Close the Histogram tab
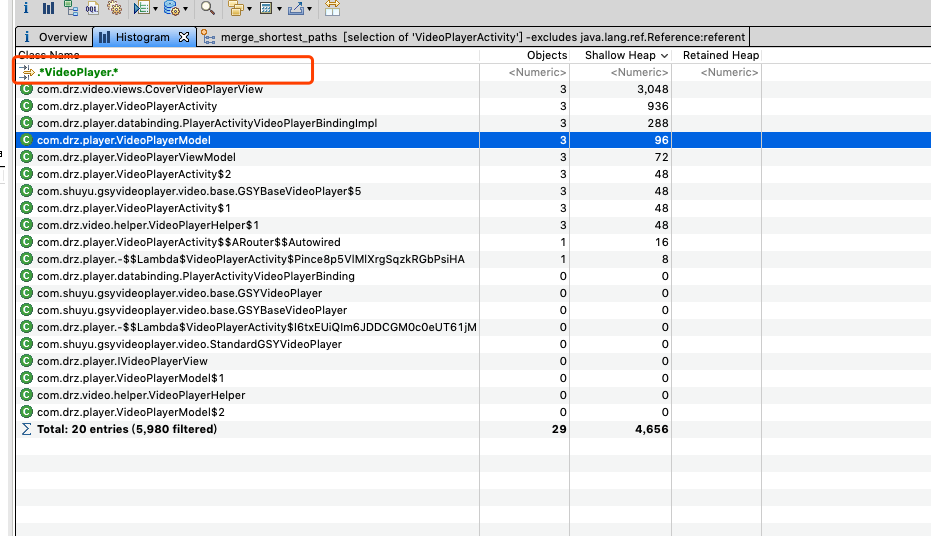 click(184, 37)
